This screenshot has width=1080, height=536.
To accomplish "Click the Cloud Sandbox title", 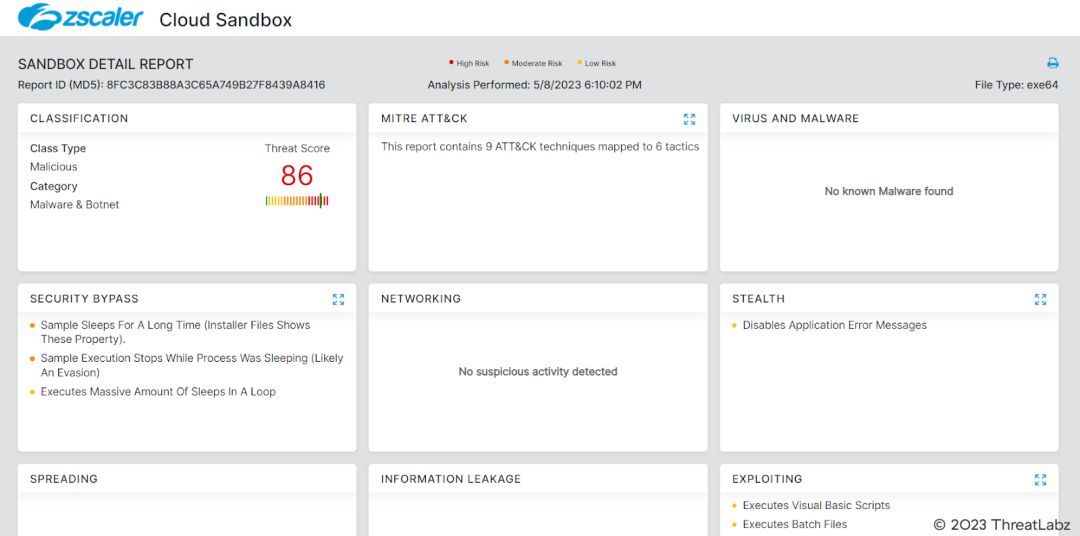I will click(x=226, y=19).
